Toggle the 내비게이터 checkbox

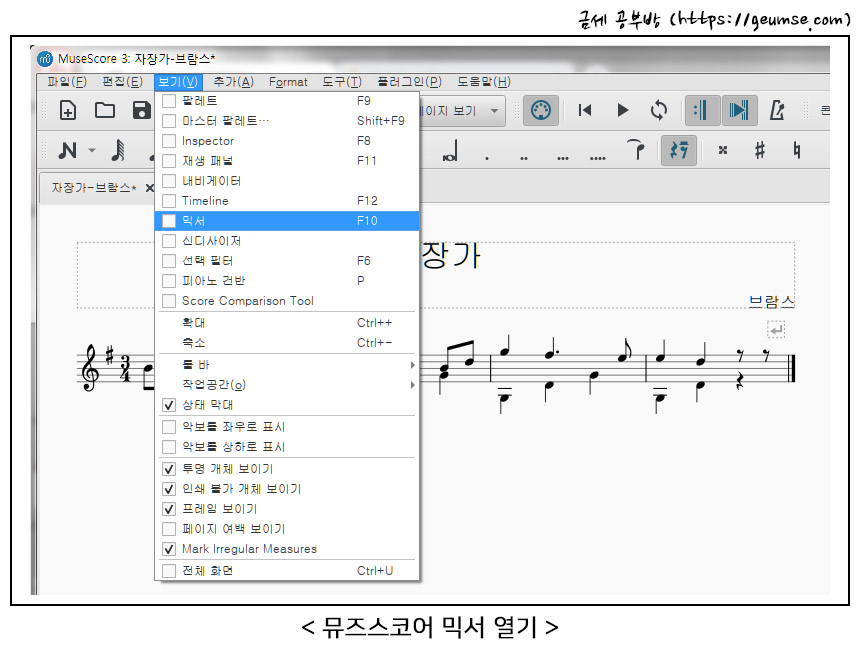[x=169, y=181]
